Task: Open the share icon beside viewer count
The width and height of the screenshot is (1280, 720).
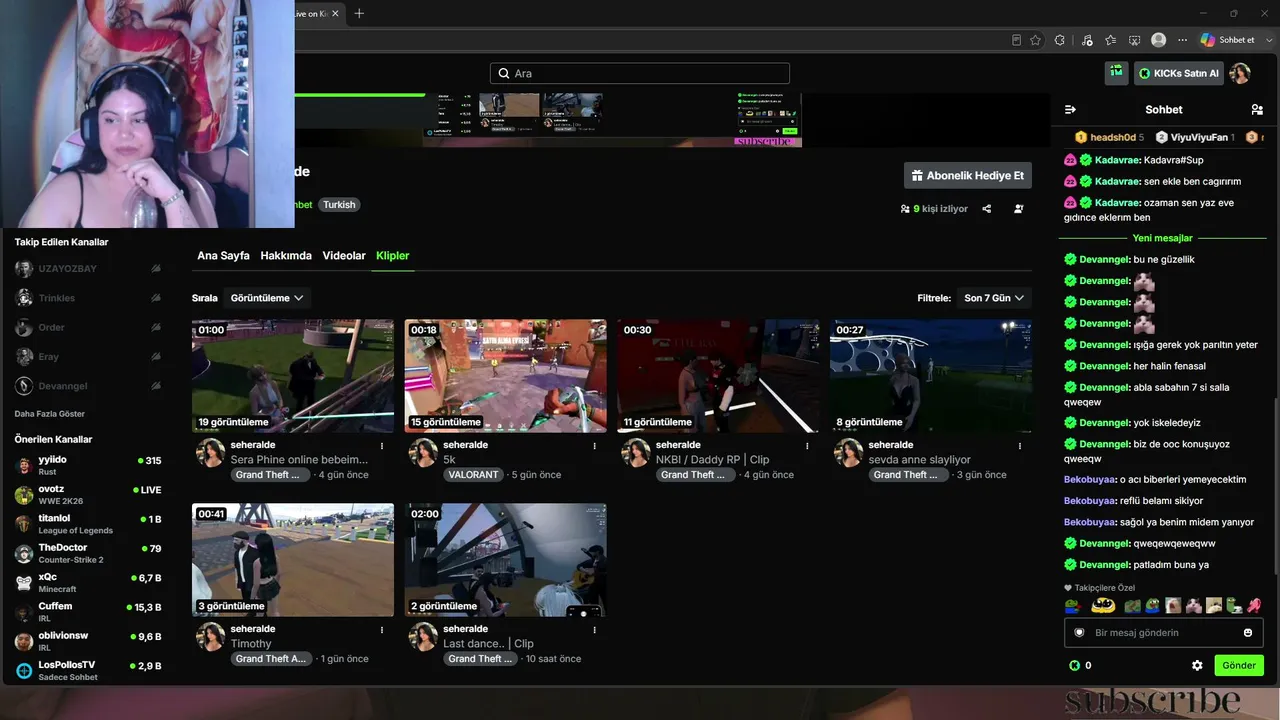Action: click(987, 209)
